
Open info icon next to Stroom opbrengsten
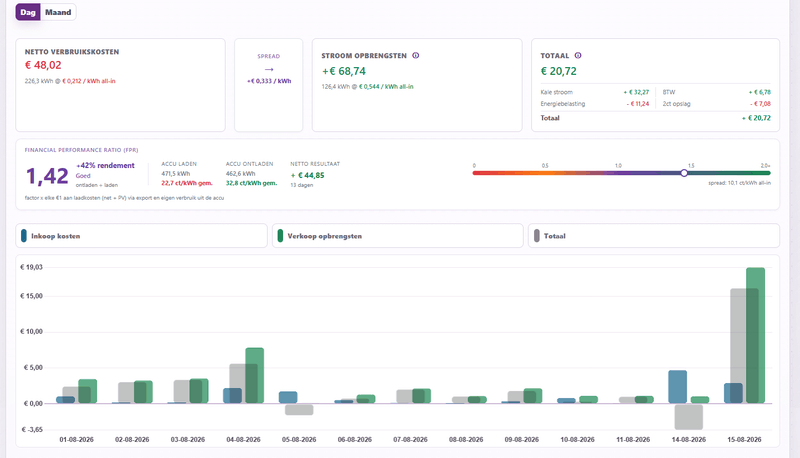pyautogui.click(x=416, y=56)
